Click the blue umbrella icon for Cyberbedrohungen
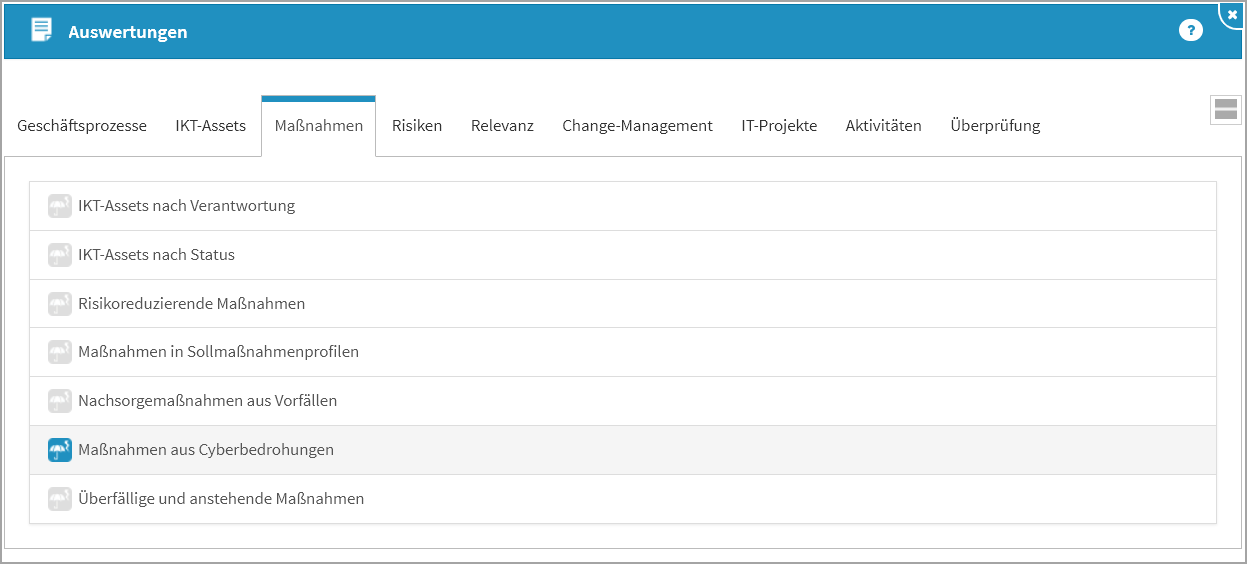 point(60,450)
